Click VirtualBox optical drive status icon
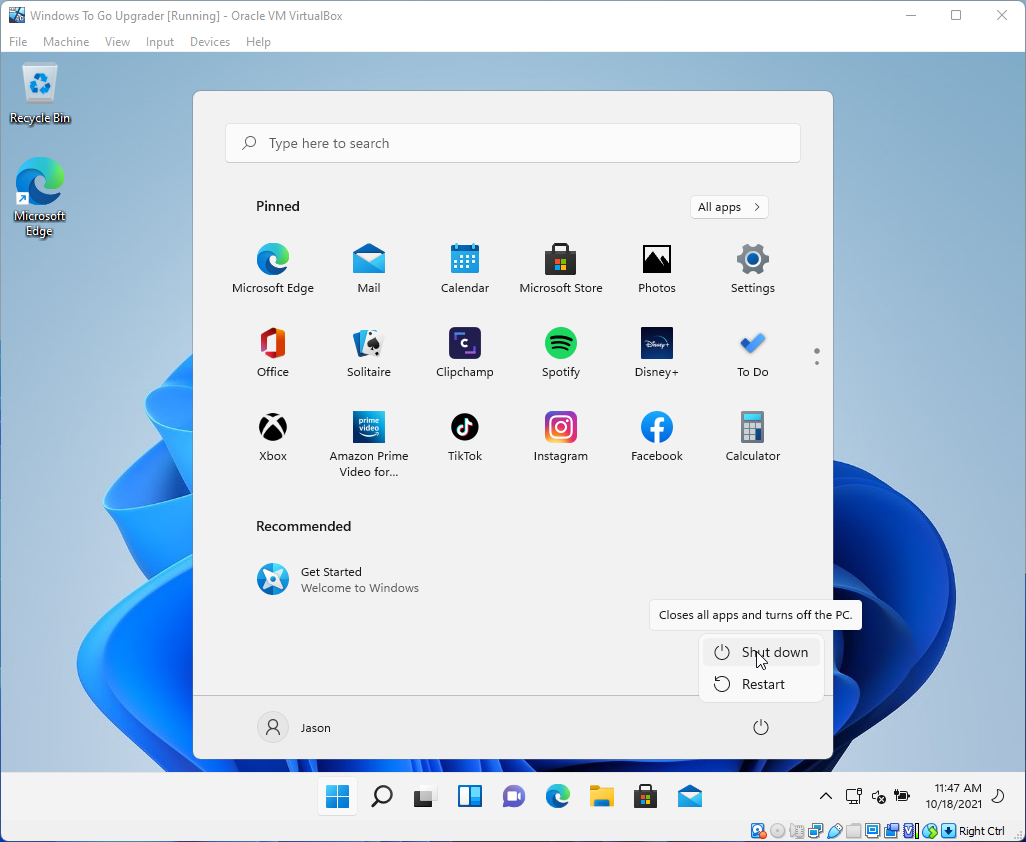1026x842 pixels. (777, 831)
